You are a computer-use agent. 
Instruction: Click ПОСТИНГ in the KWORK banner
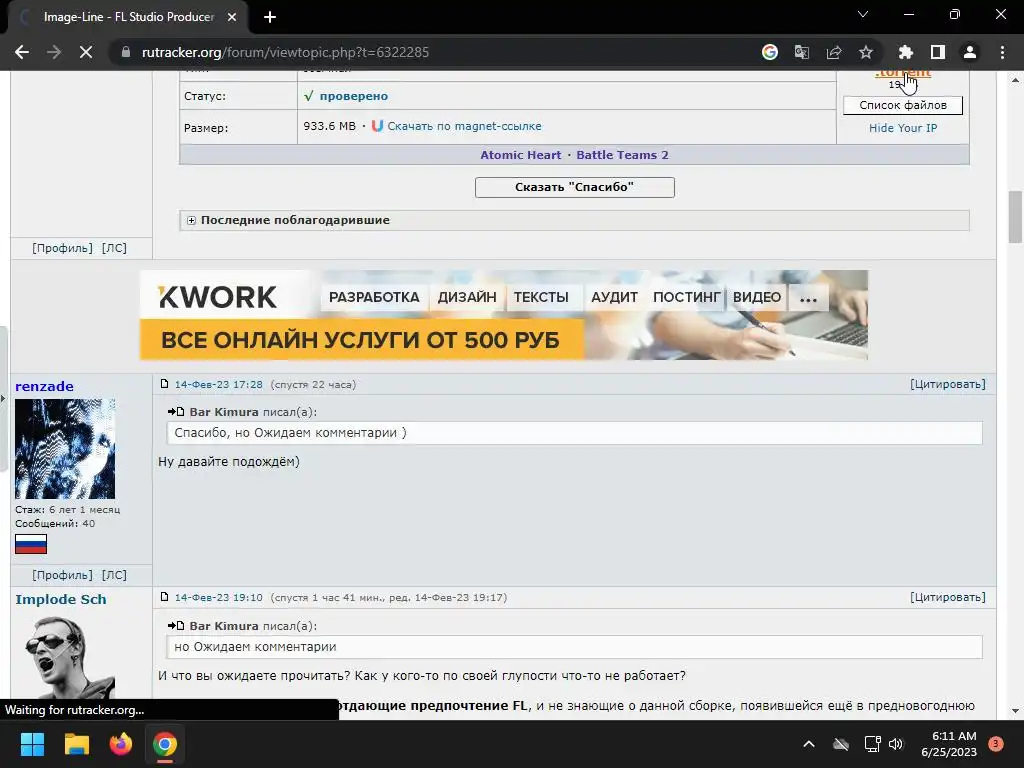(x=686, y=297)
